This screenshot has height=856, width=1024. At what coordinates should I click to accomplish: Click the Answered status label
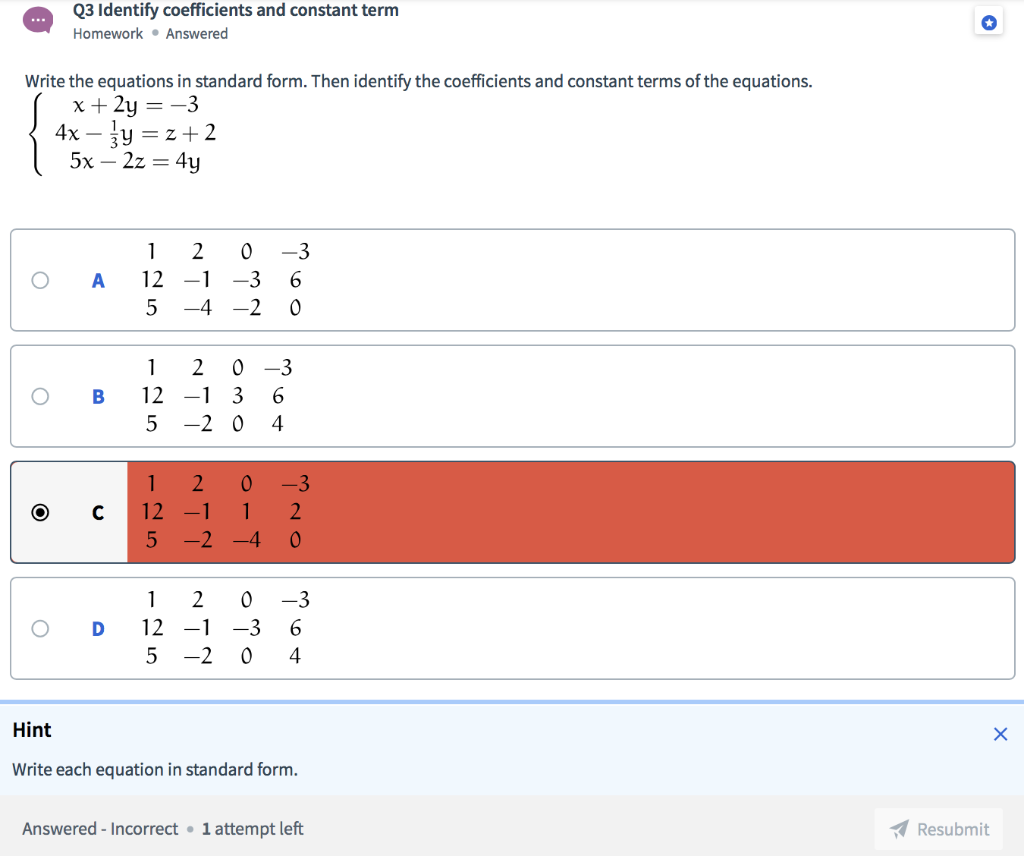[197, 33]
